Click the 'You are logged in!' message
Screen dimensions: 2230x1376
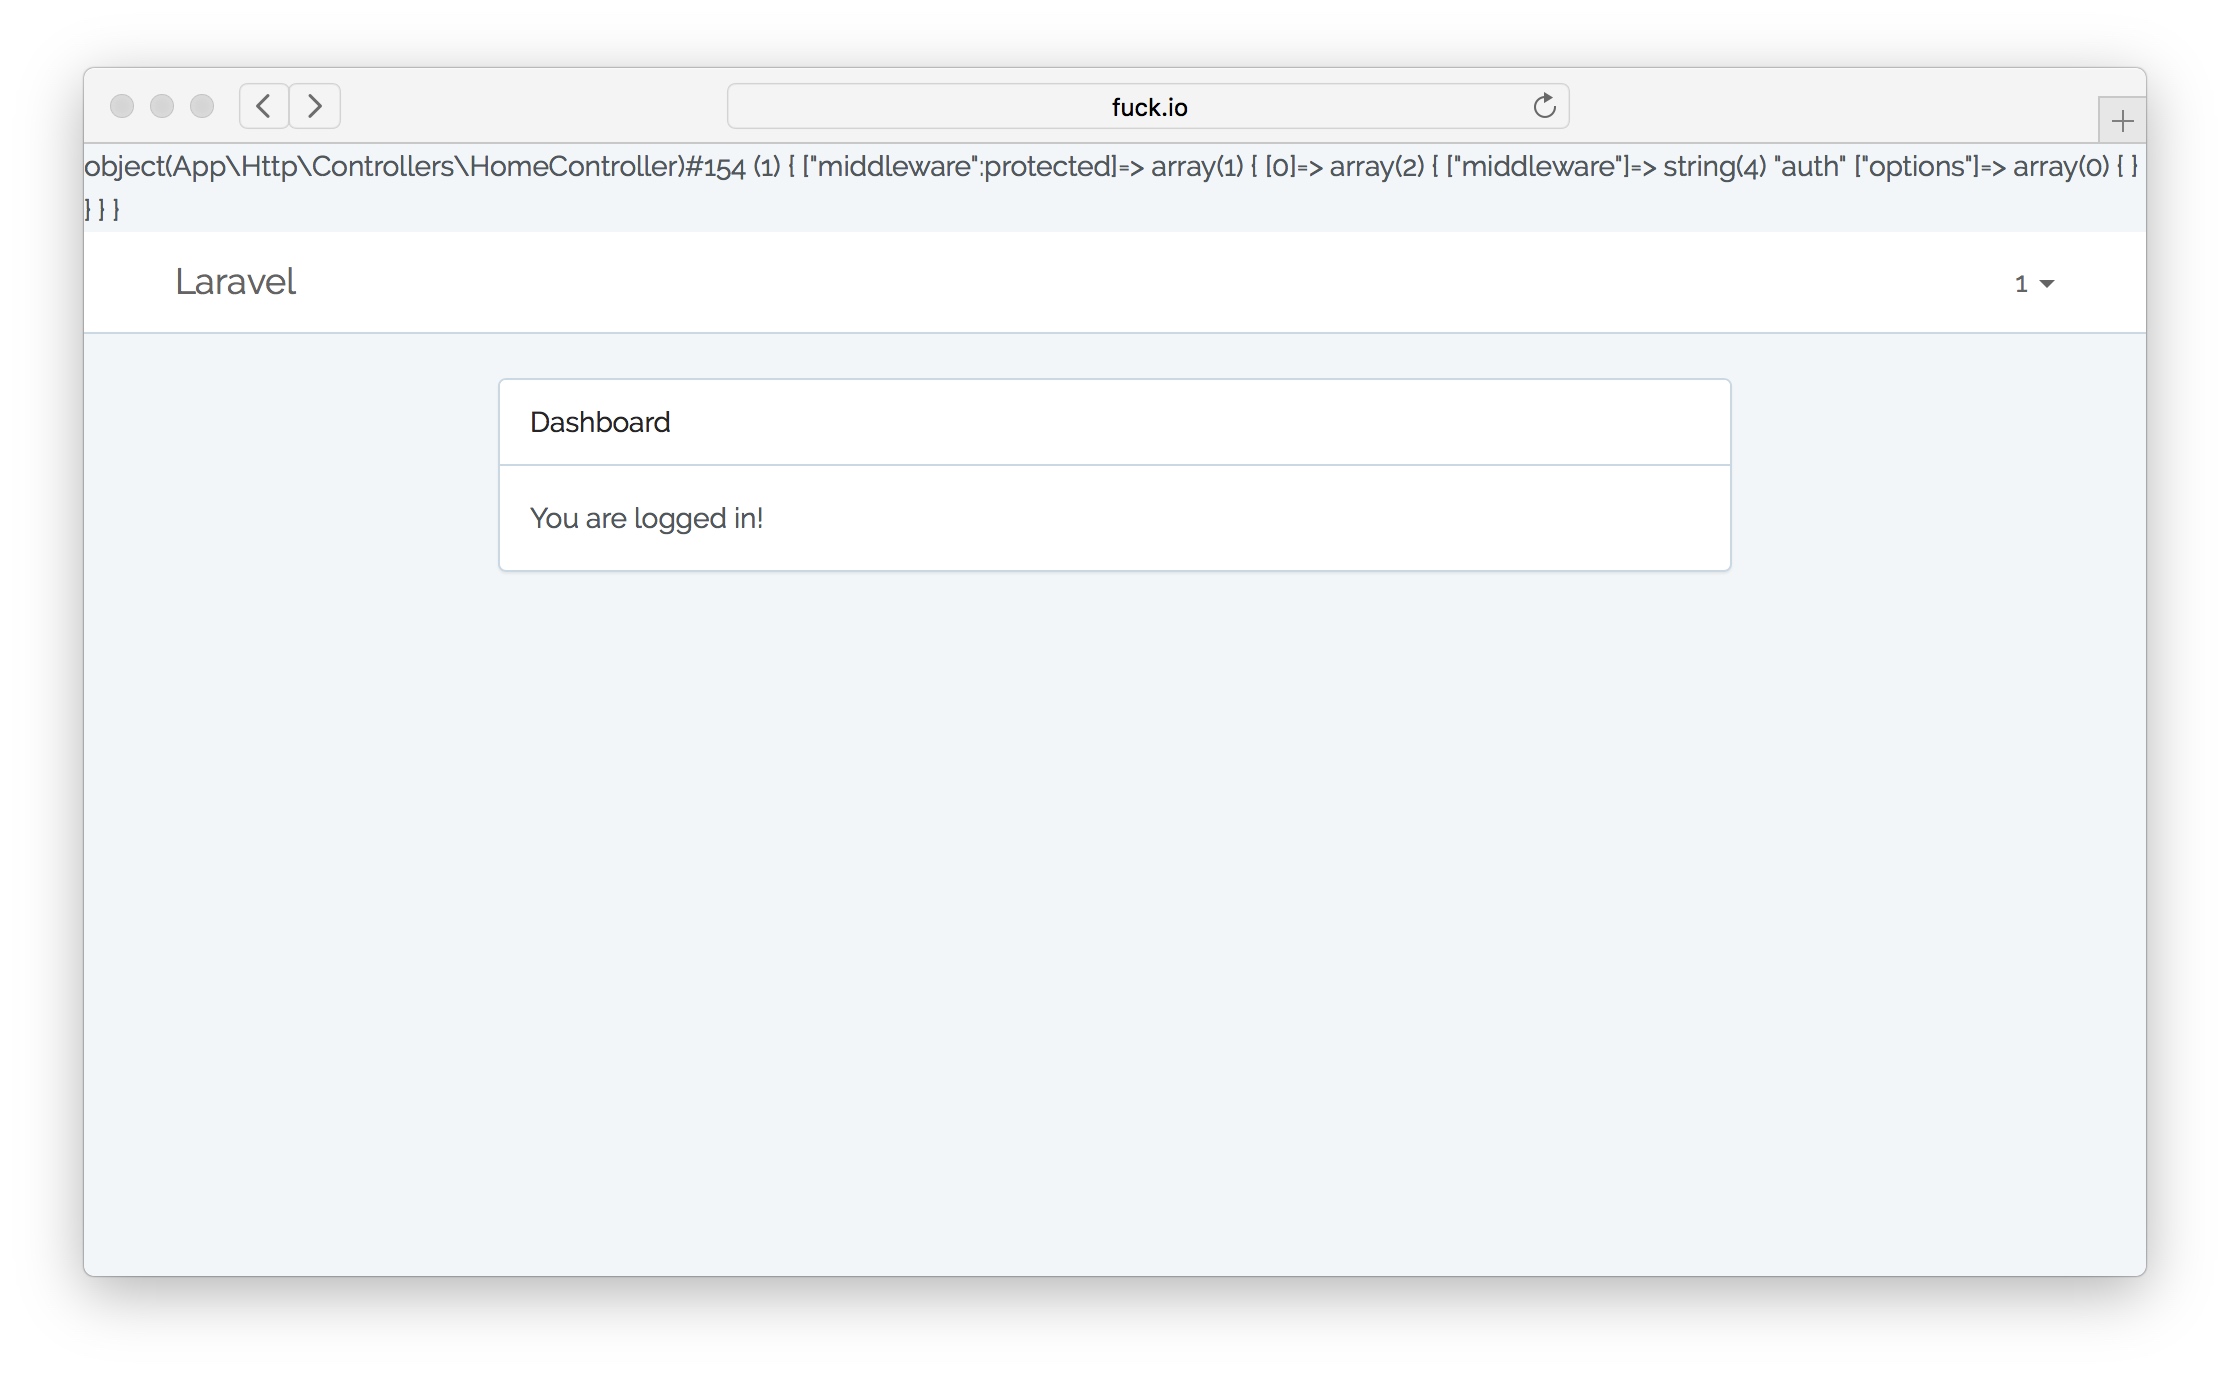pyautogui.click(x=646, y=518)
